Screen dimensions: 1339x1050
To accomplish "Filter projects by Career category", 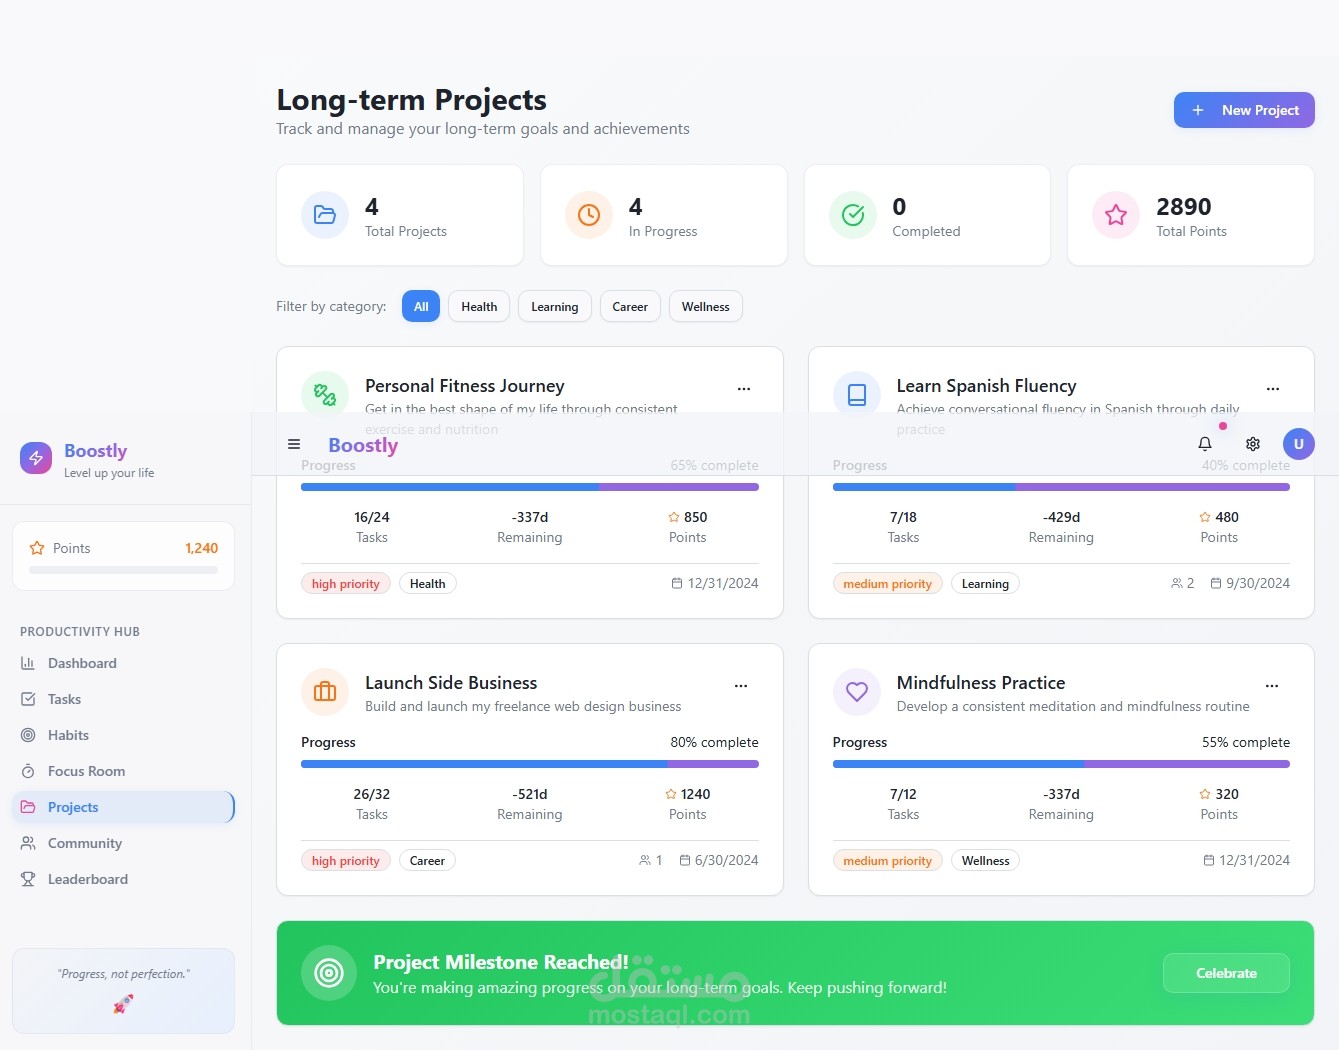I will click(x=630, y=307).
